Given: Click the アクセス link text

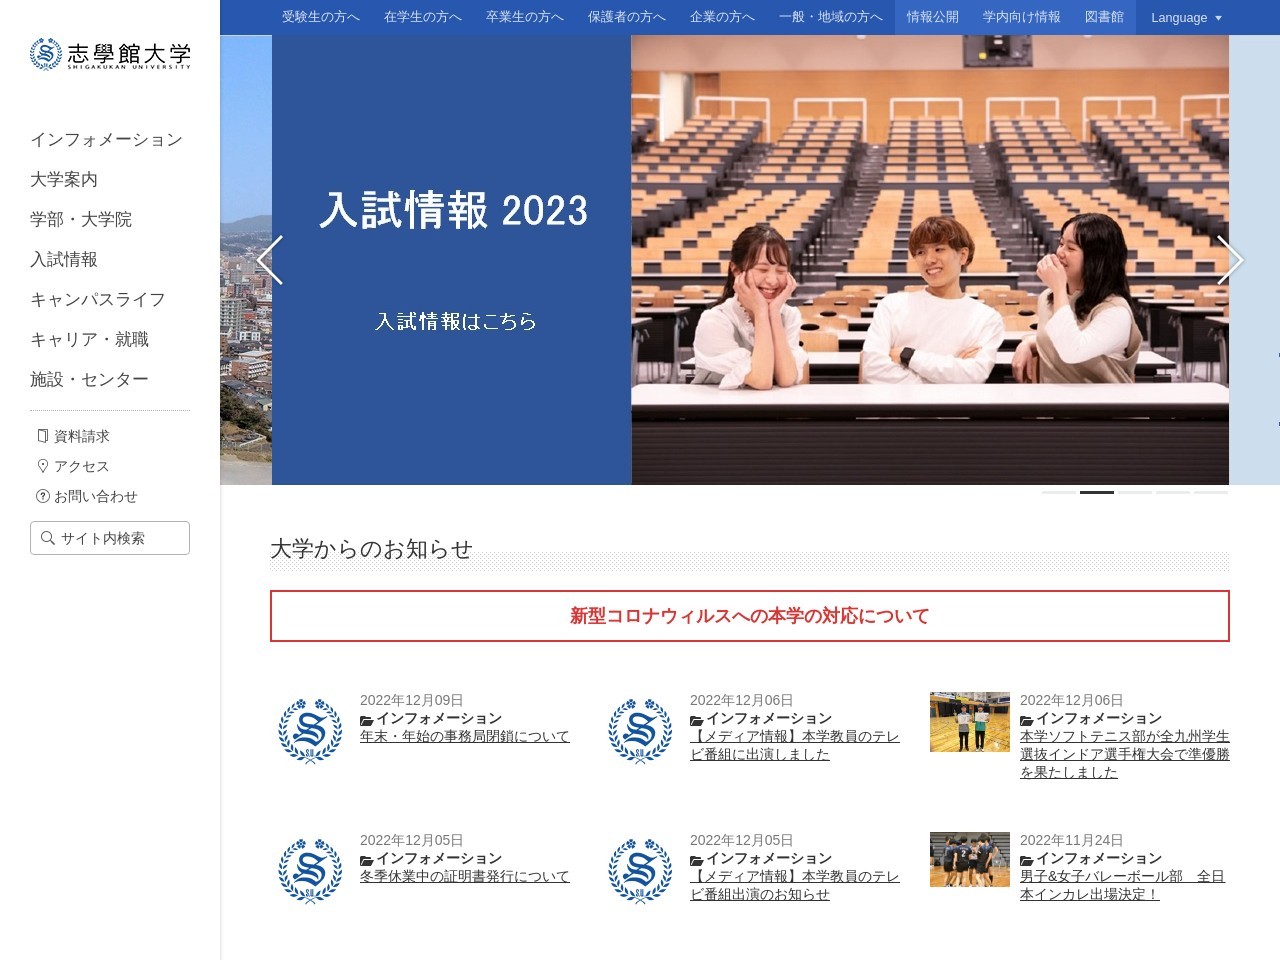Looking at the screenshot, I should [x=82, y=466].
